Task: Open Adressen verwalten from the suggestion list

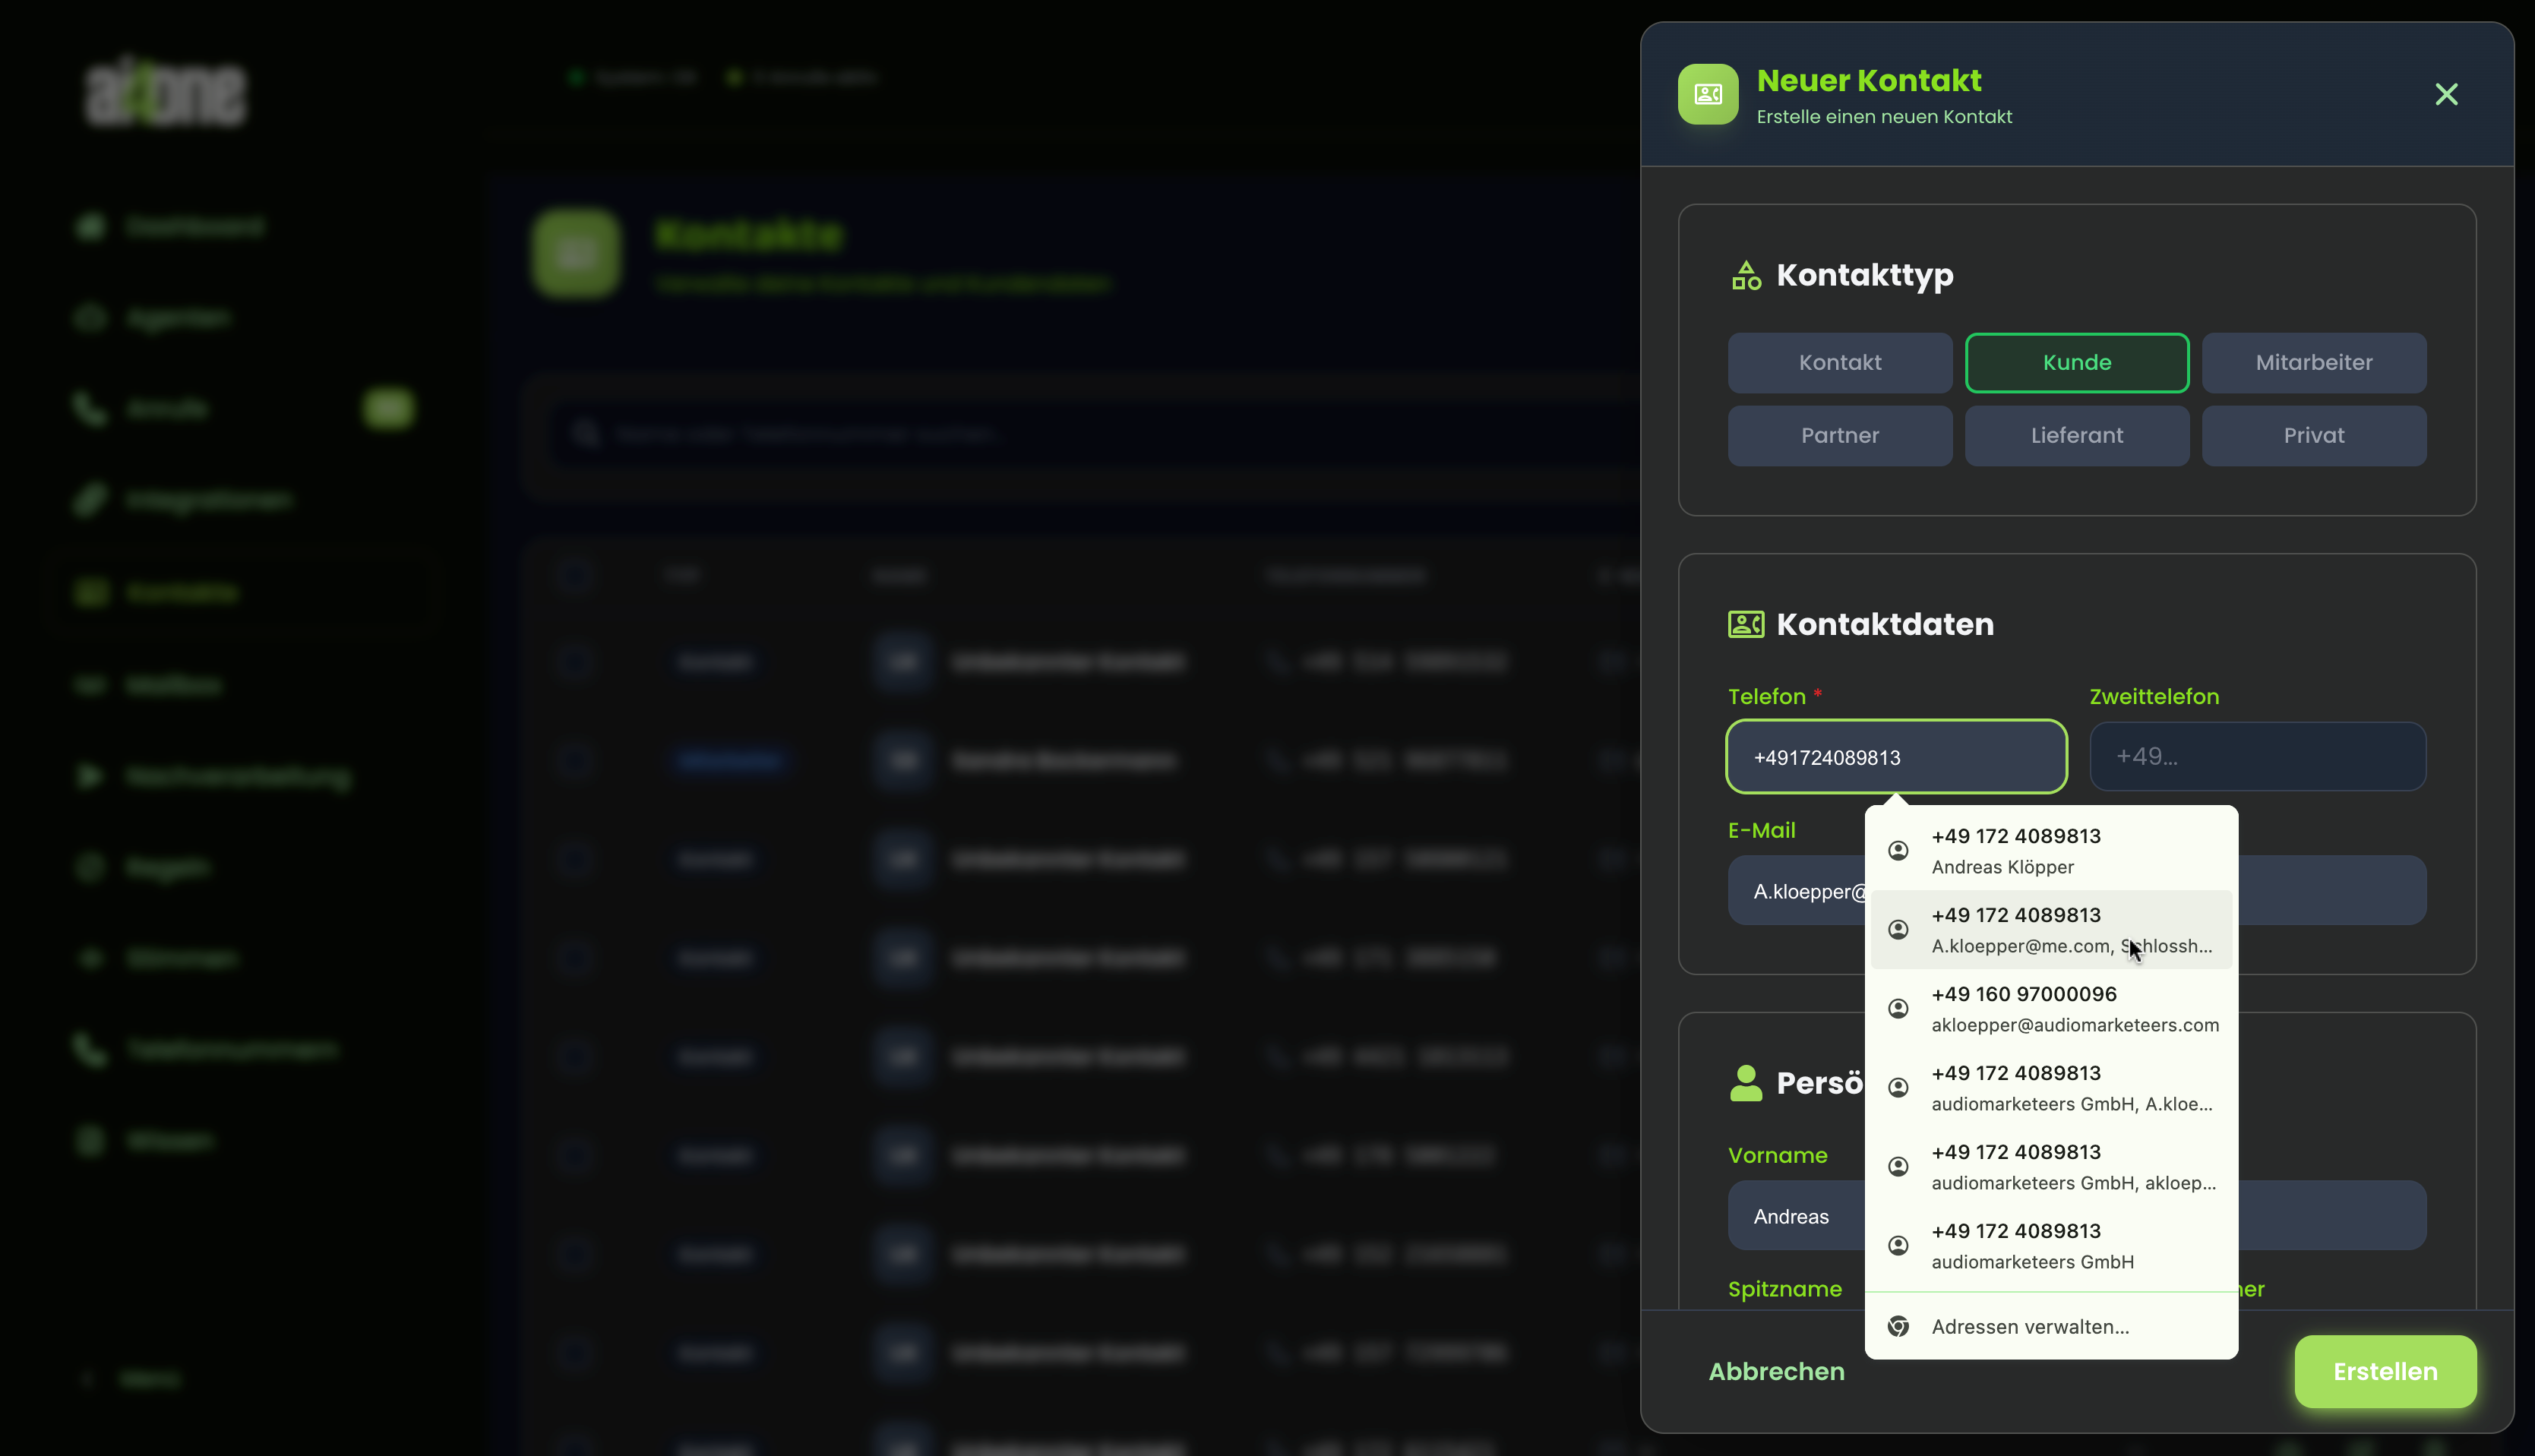Action: tap(2029, 1326)
